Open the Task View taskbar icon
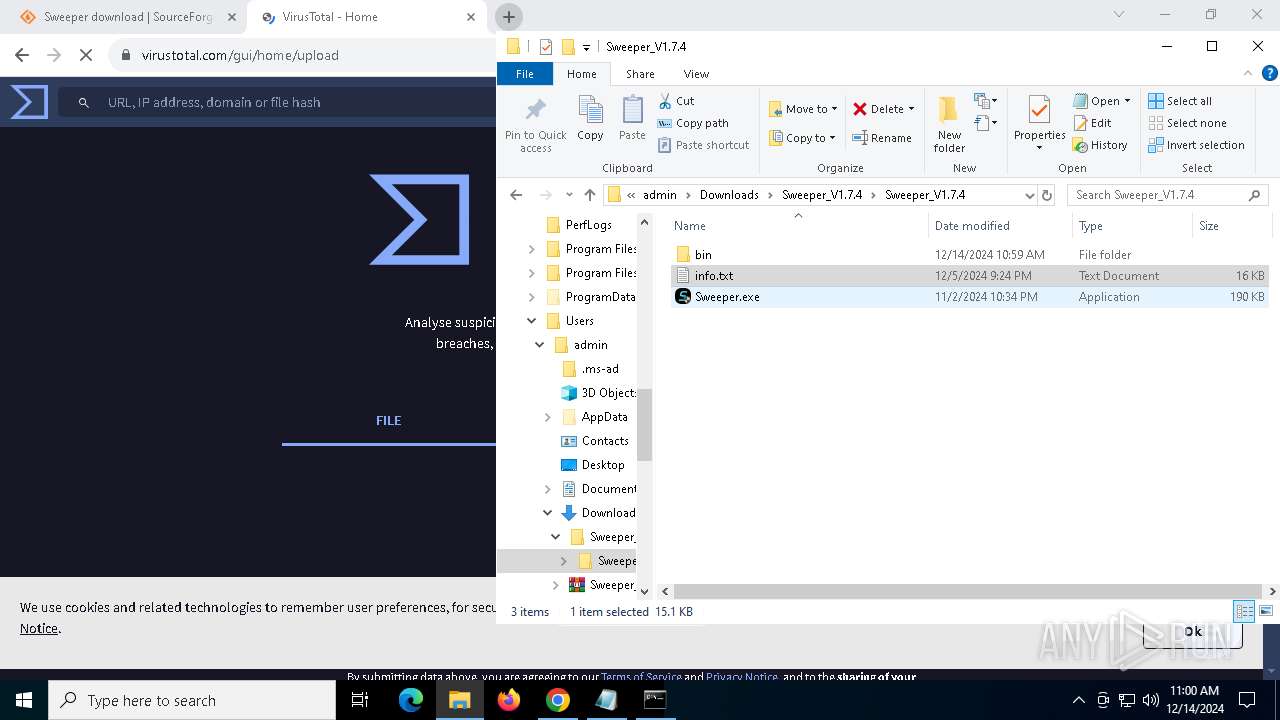This screenshot has width=1280, height=720. 360,700
